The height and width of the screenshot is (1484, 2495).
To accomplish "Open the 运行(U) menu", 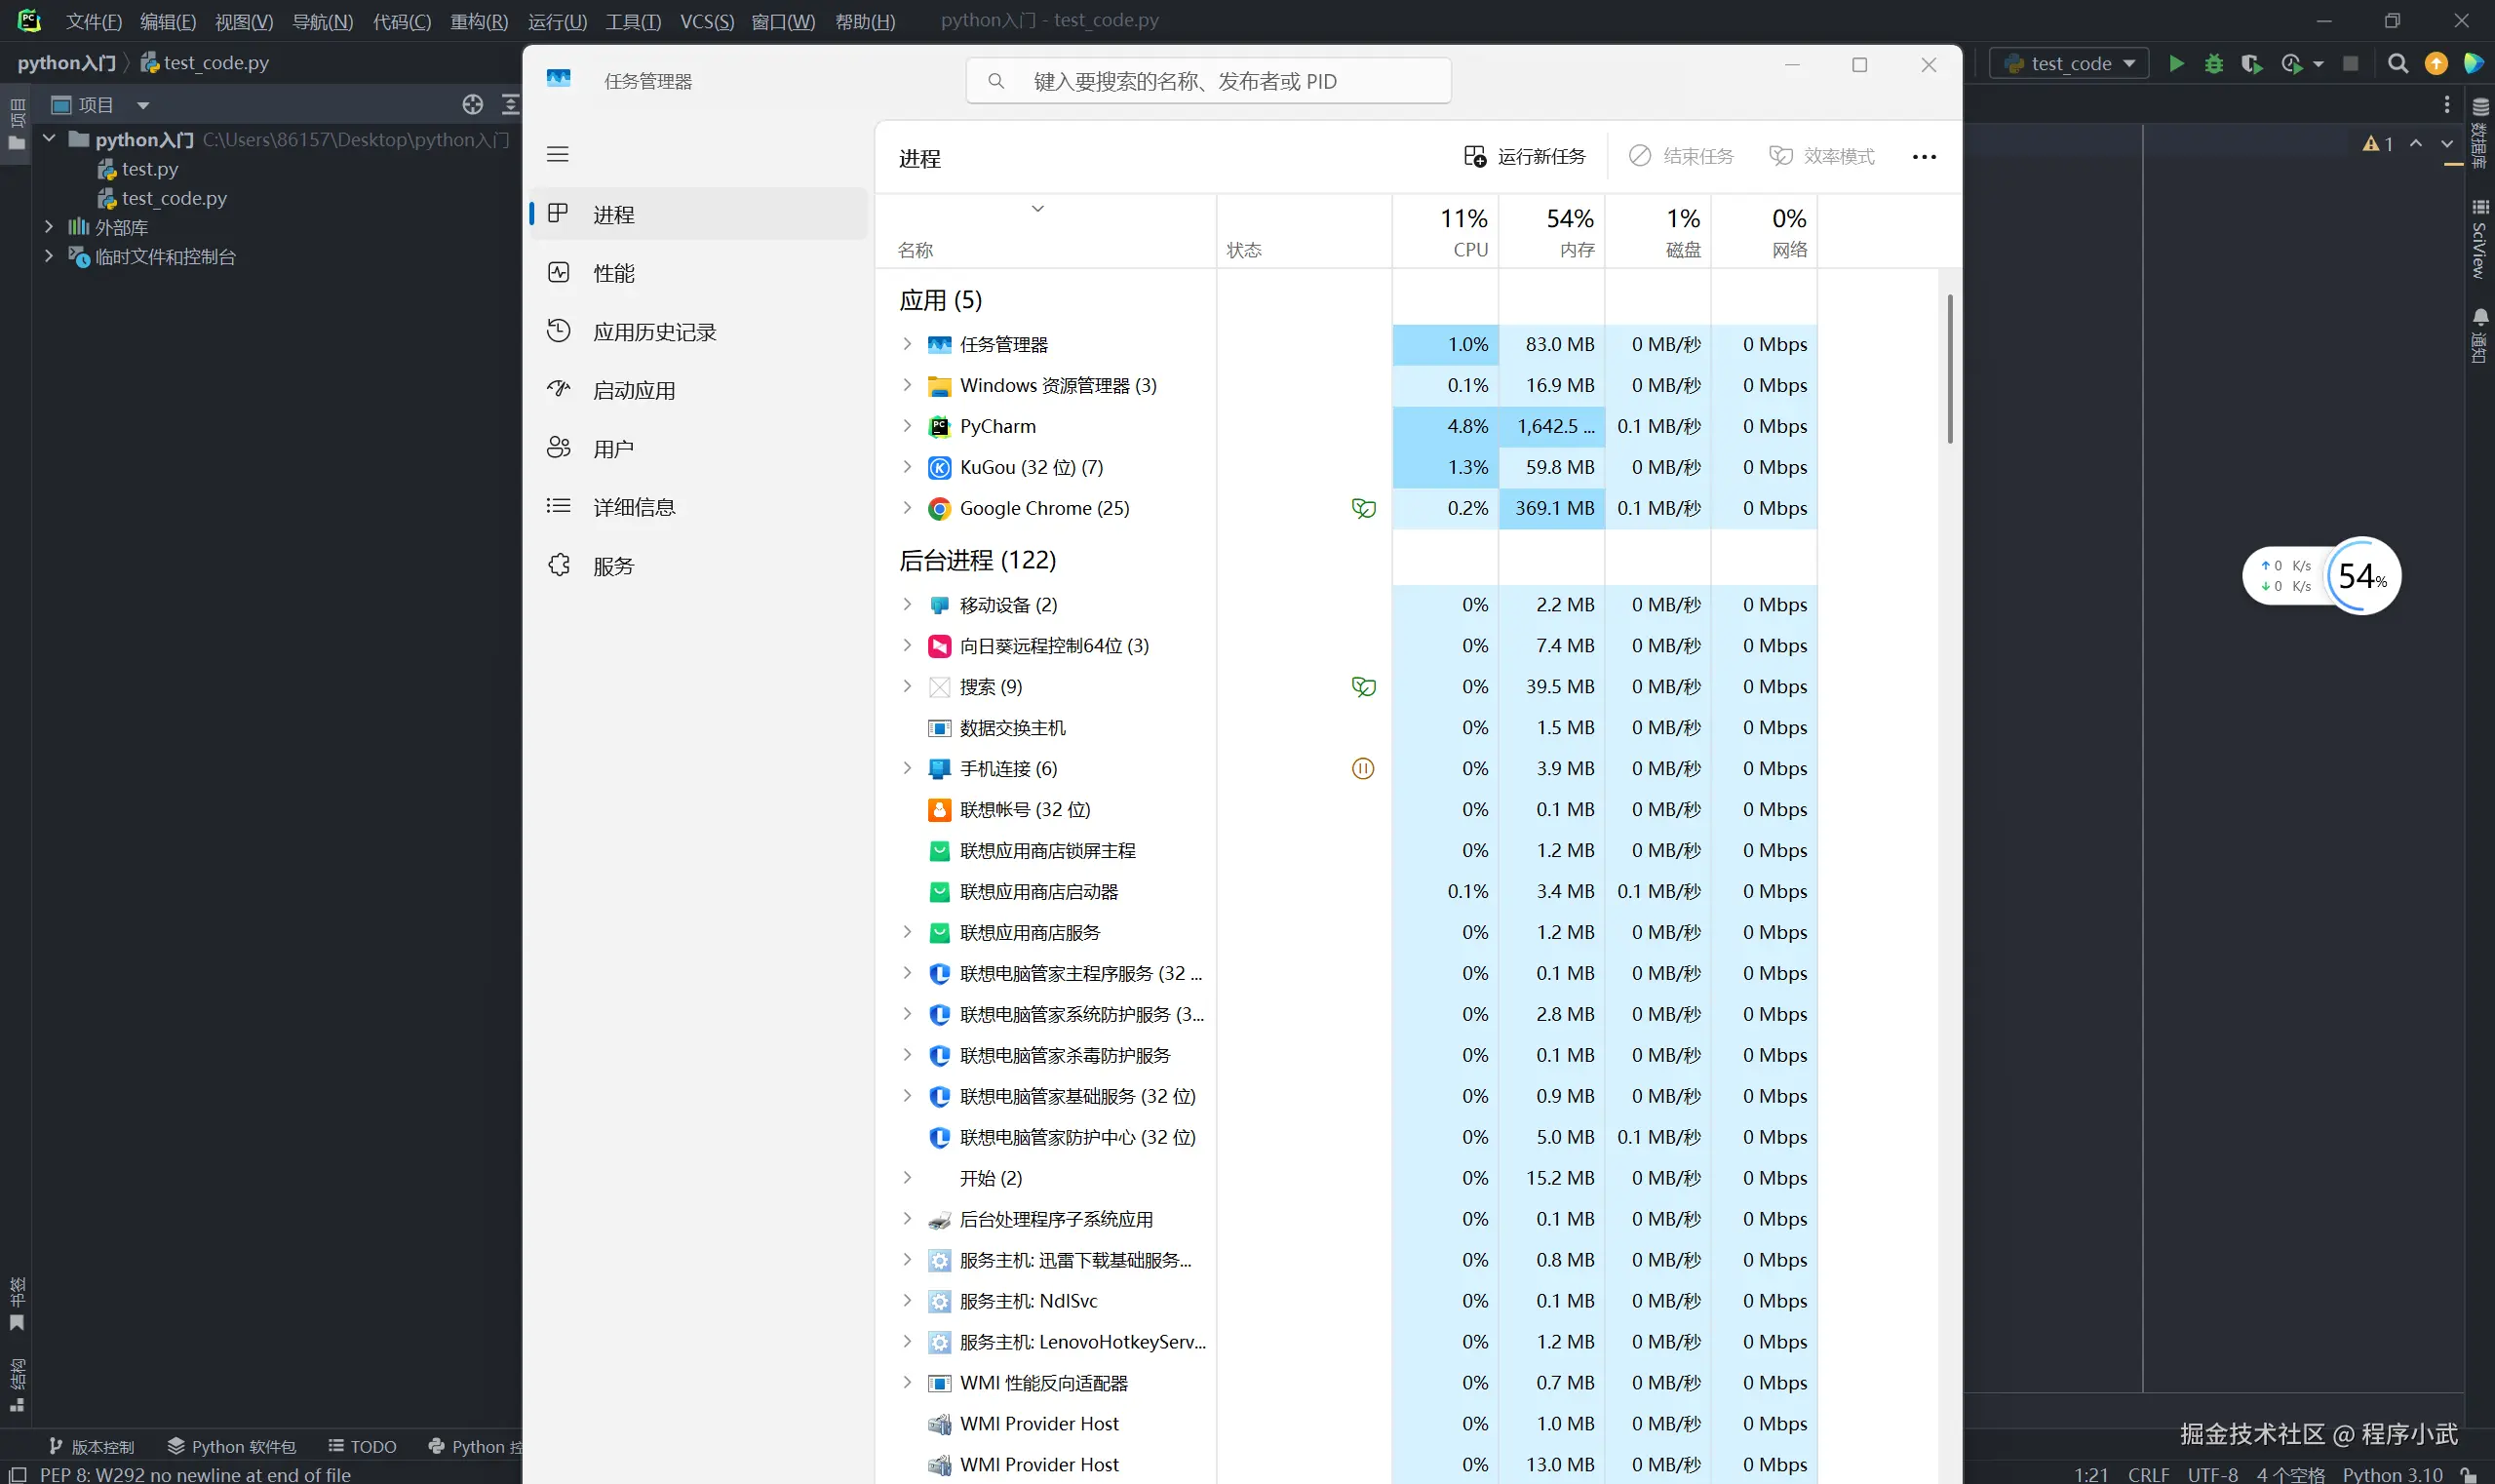I will coord(557,21).
